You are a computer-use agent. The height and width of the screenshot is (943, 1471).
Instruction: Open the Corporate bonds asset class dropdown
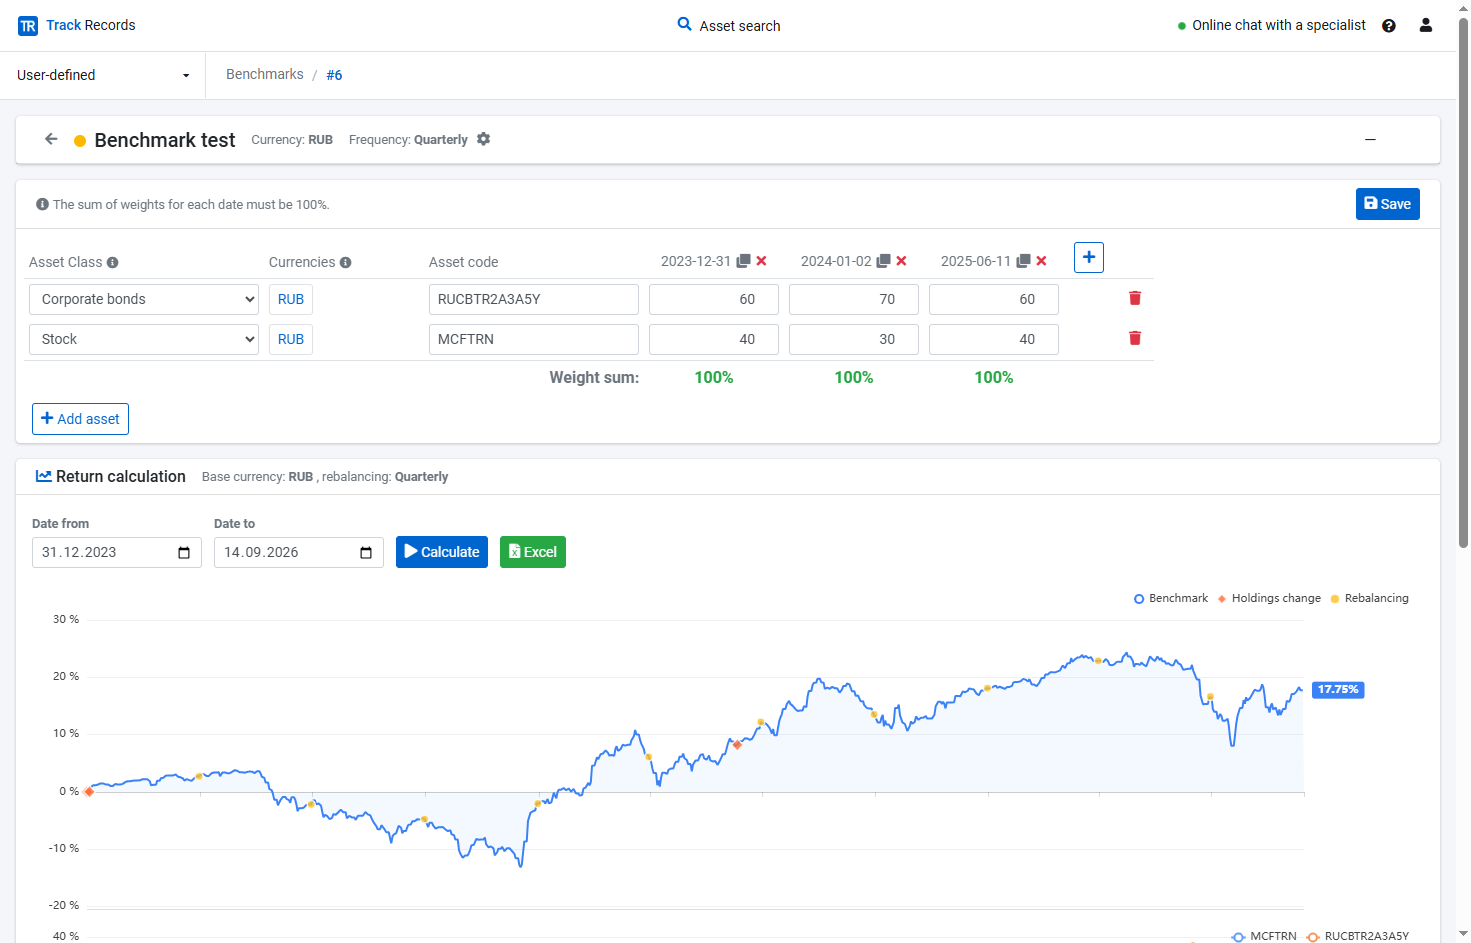[144, 299]
